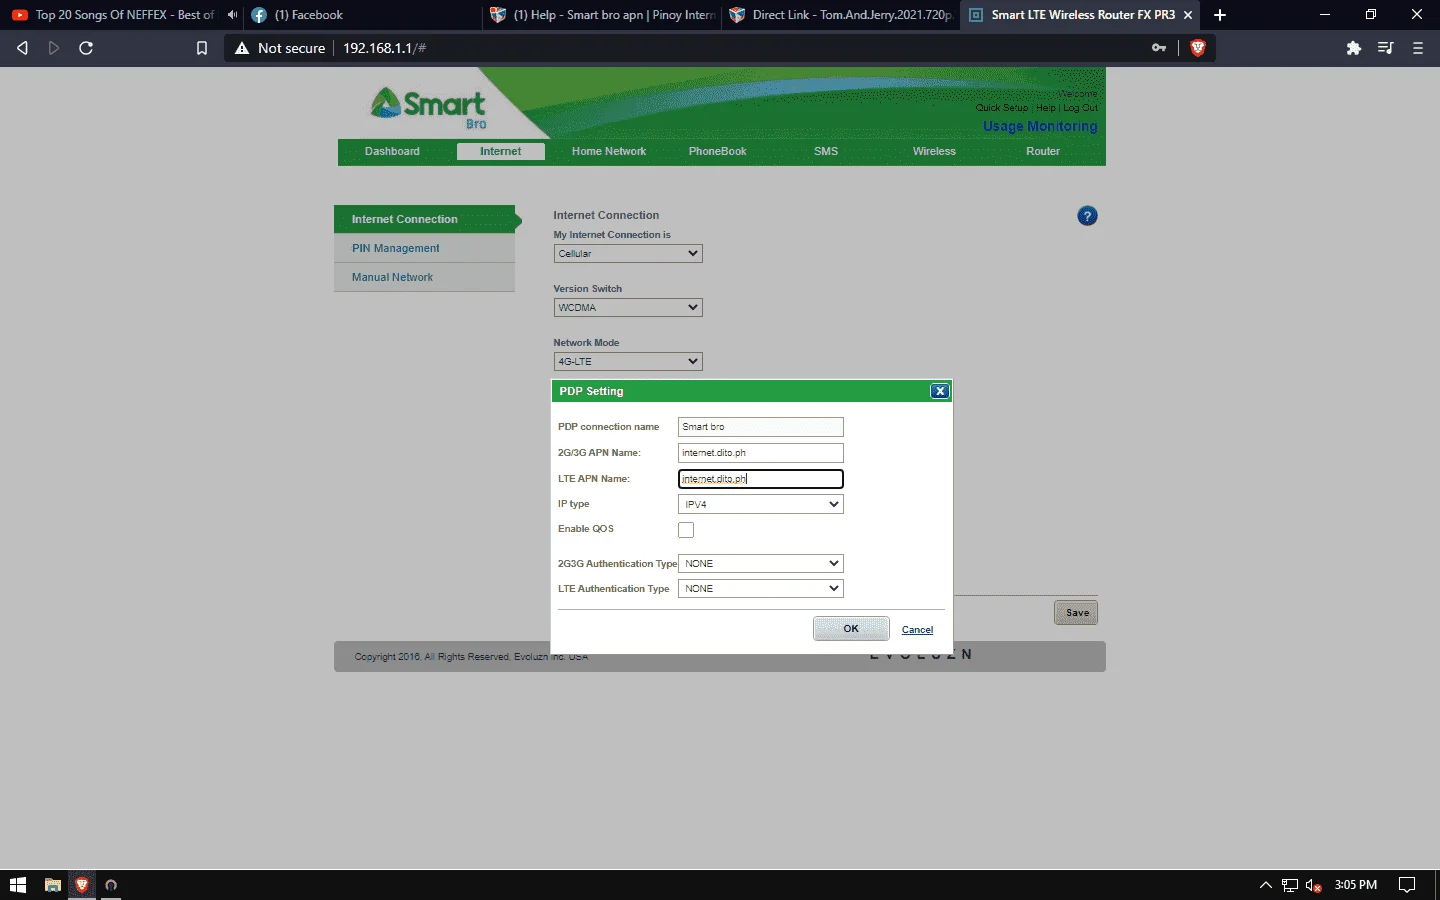1440x900 pixels.
Task: Switch to Direct Link Tom.And.Jerry tab
Action: click(840, 15)
